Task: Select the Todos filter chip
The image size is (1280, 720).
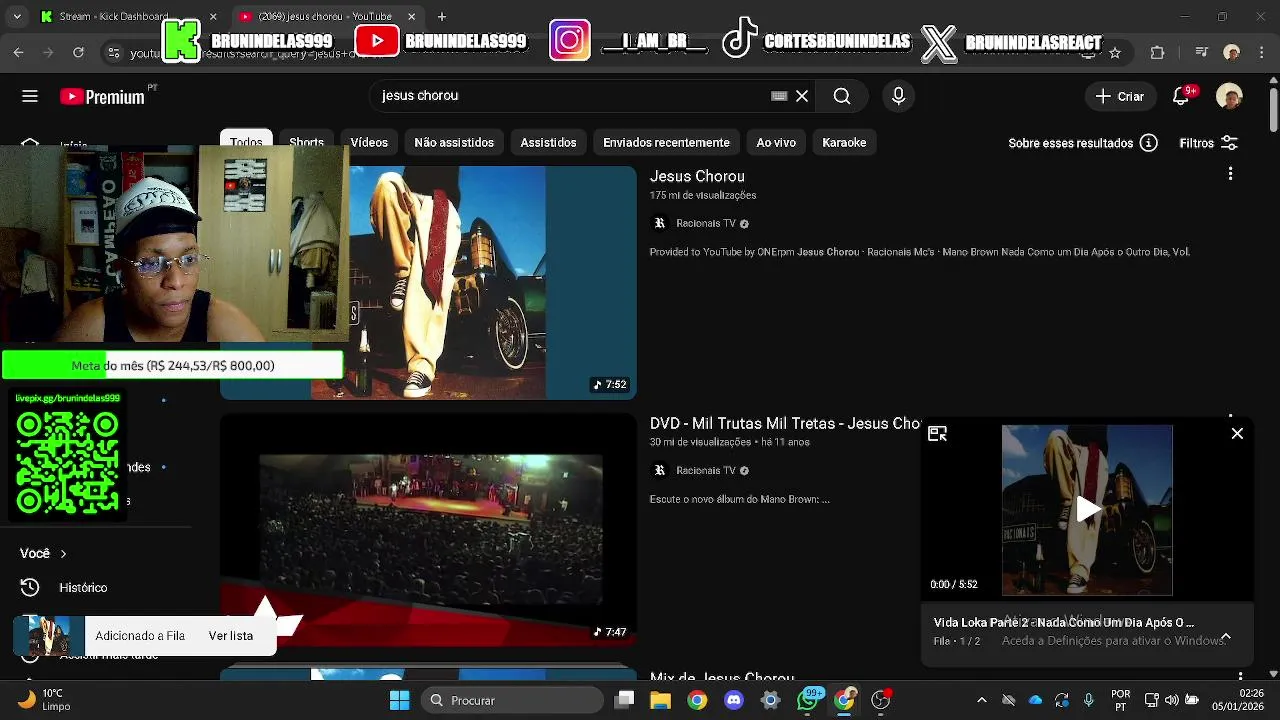Action: (x=246, y=142)
